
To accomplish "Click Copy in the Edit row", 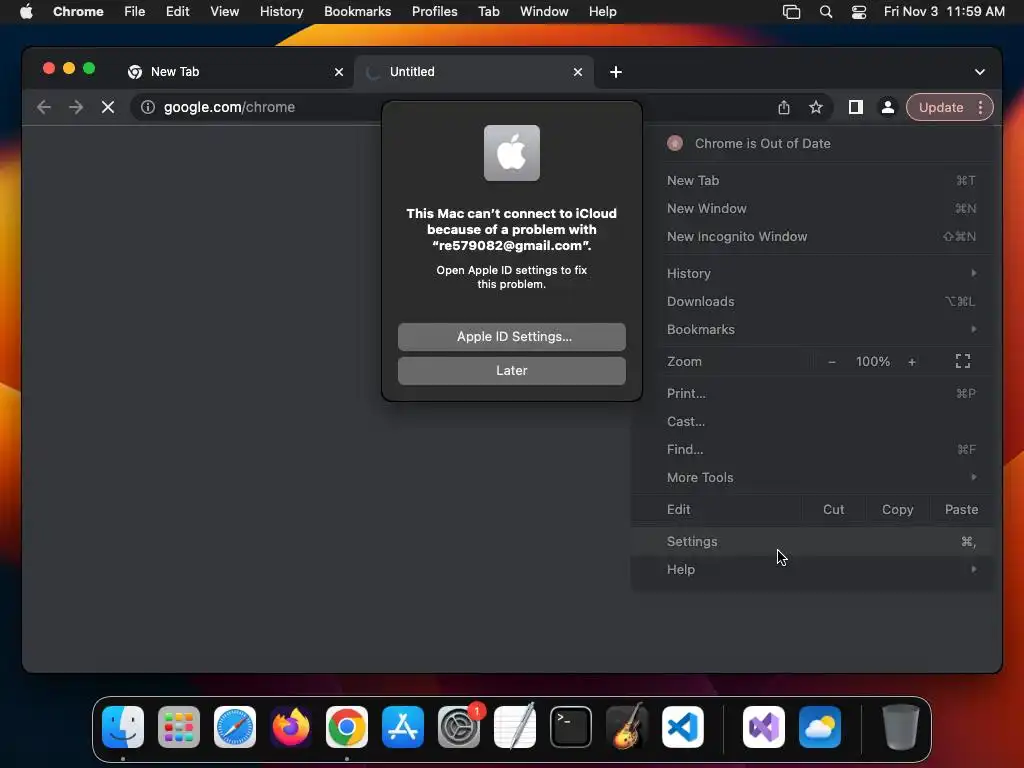I will (x=897, y=509).
